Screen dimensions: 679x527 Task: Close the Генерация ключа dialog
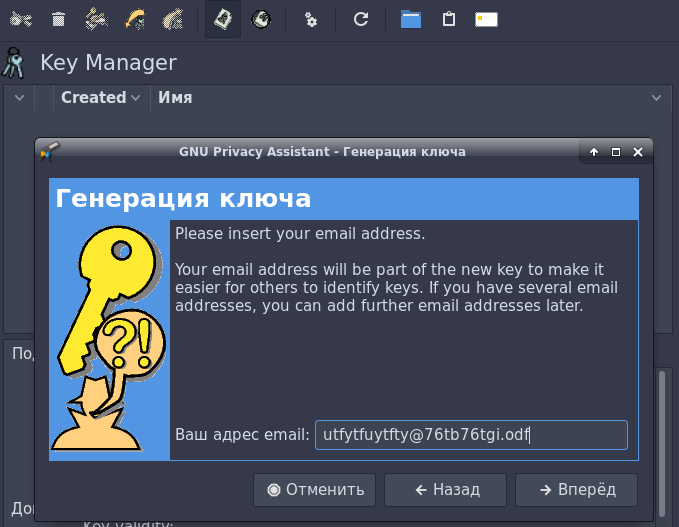tap(637, 152)
